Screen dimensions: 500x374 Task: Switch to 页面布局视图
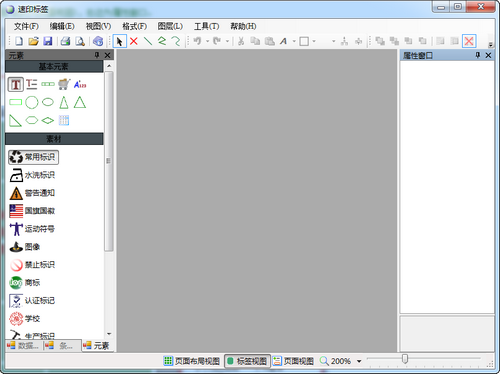tap(192, 361)
